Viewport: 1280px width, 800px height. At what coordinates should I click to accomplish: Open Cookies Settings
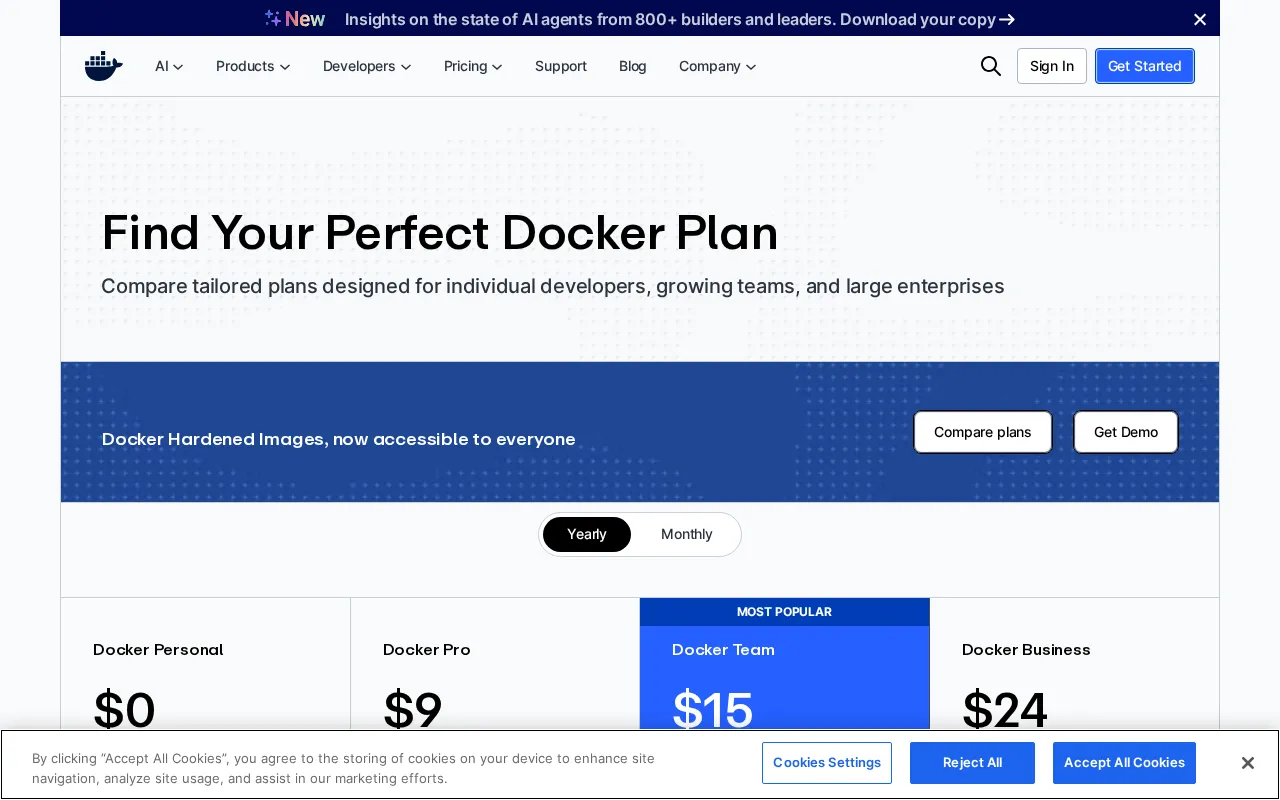pyautogui.click(x=827, y=763)
